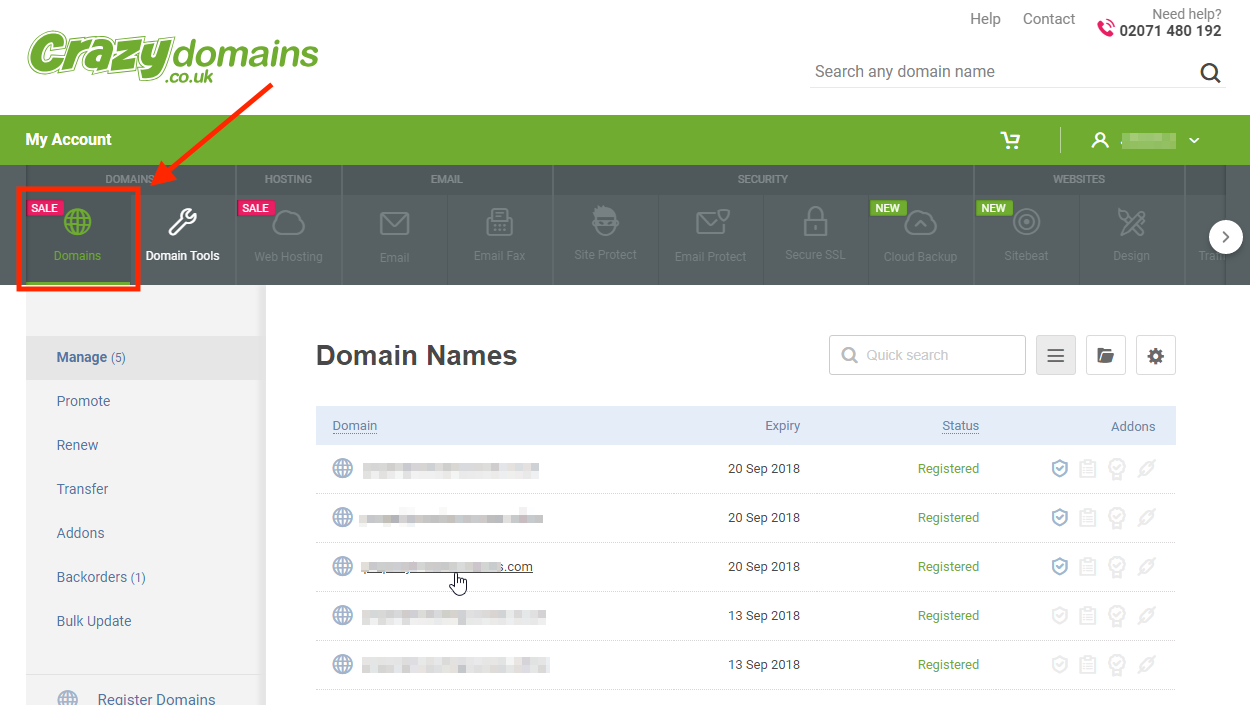Screen dimensions: 1250x705
Task: Open Register Domains in sidebar
Action: tap(156, 699)
